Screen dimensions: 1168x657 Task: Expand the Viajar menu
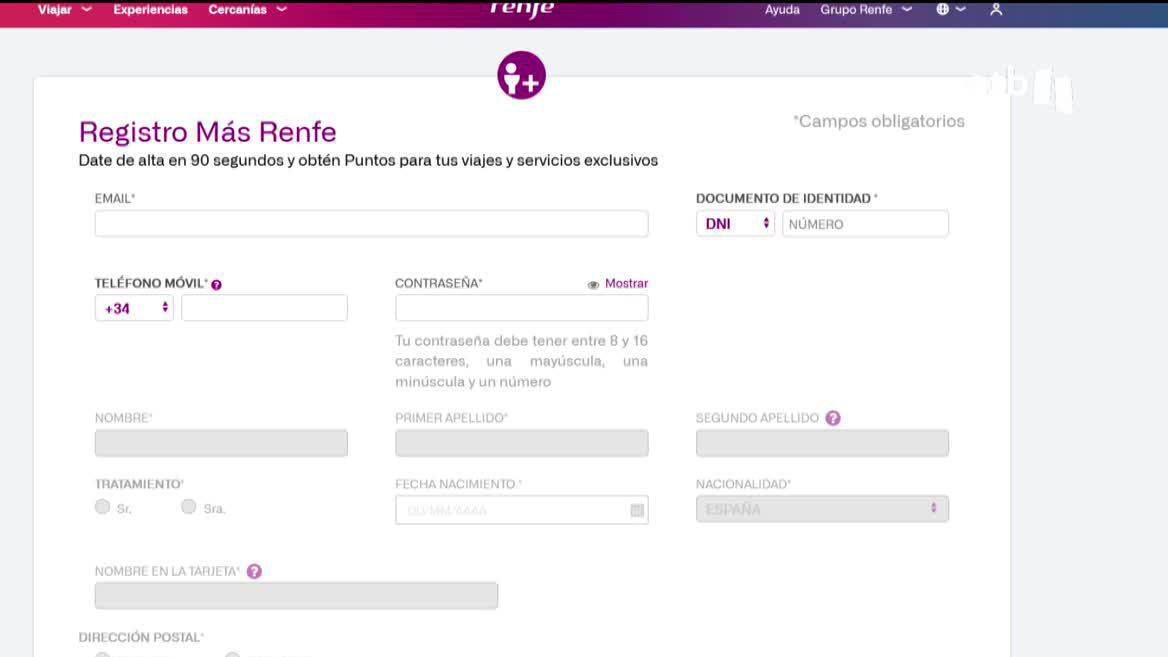point(65,10)
